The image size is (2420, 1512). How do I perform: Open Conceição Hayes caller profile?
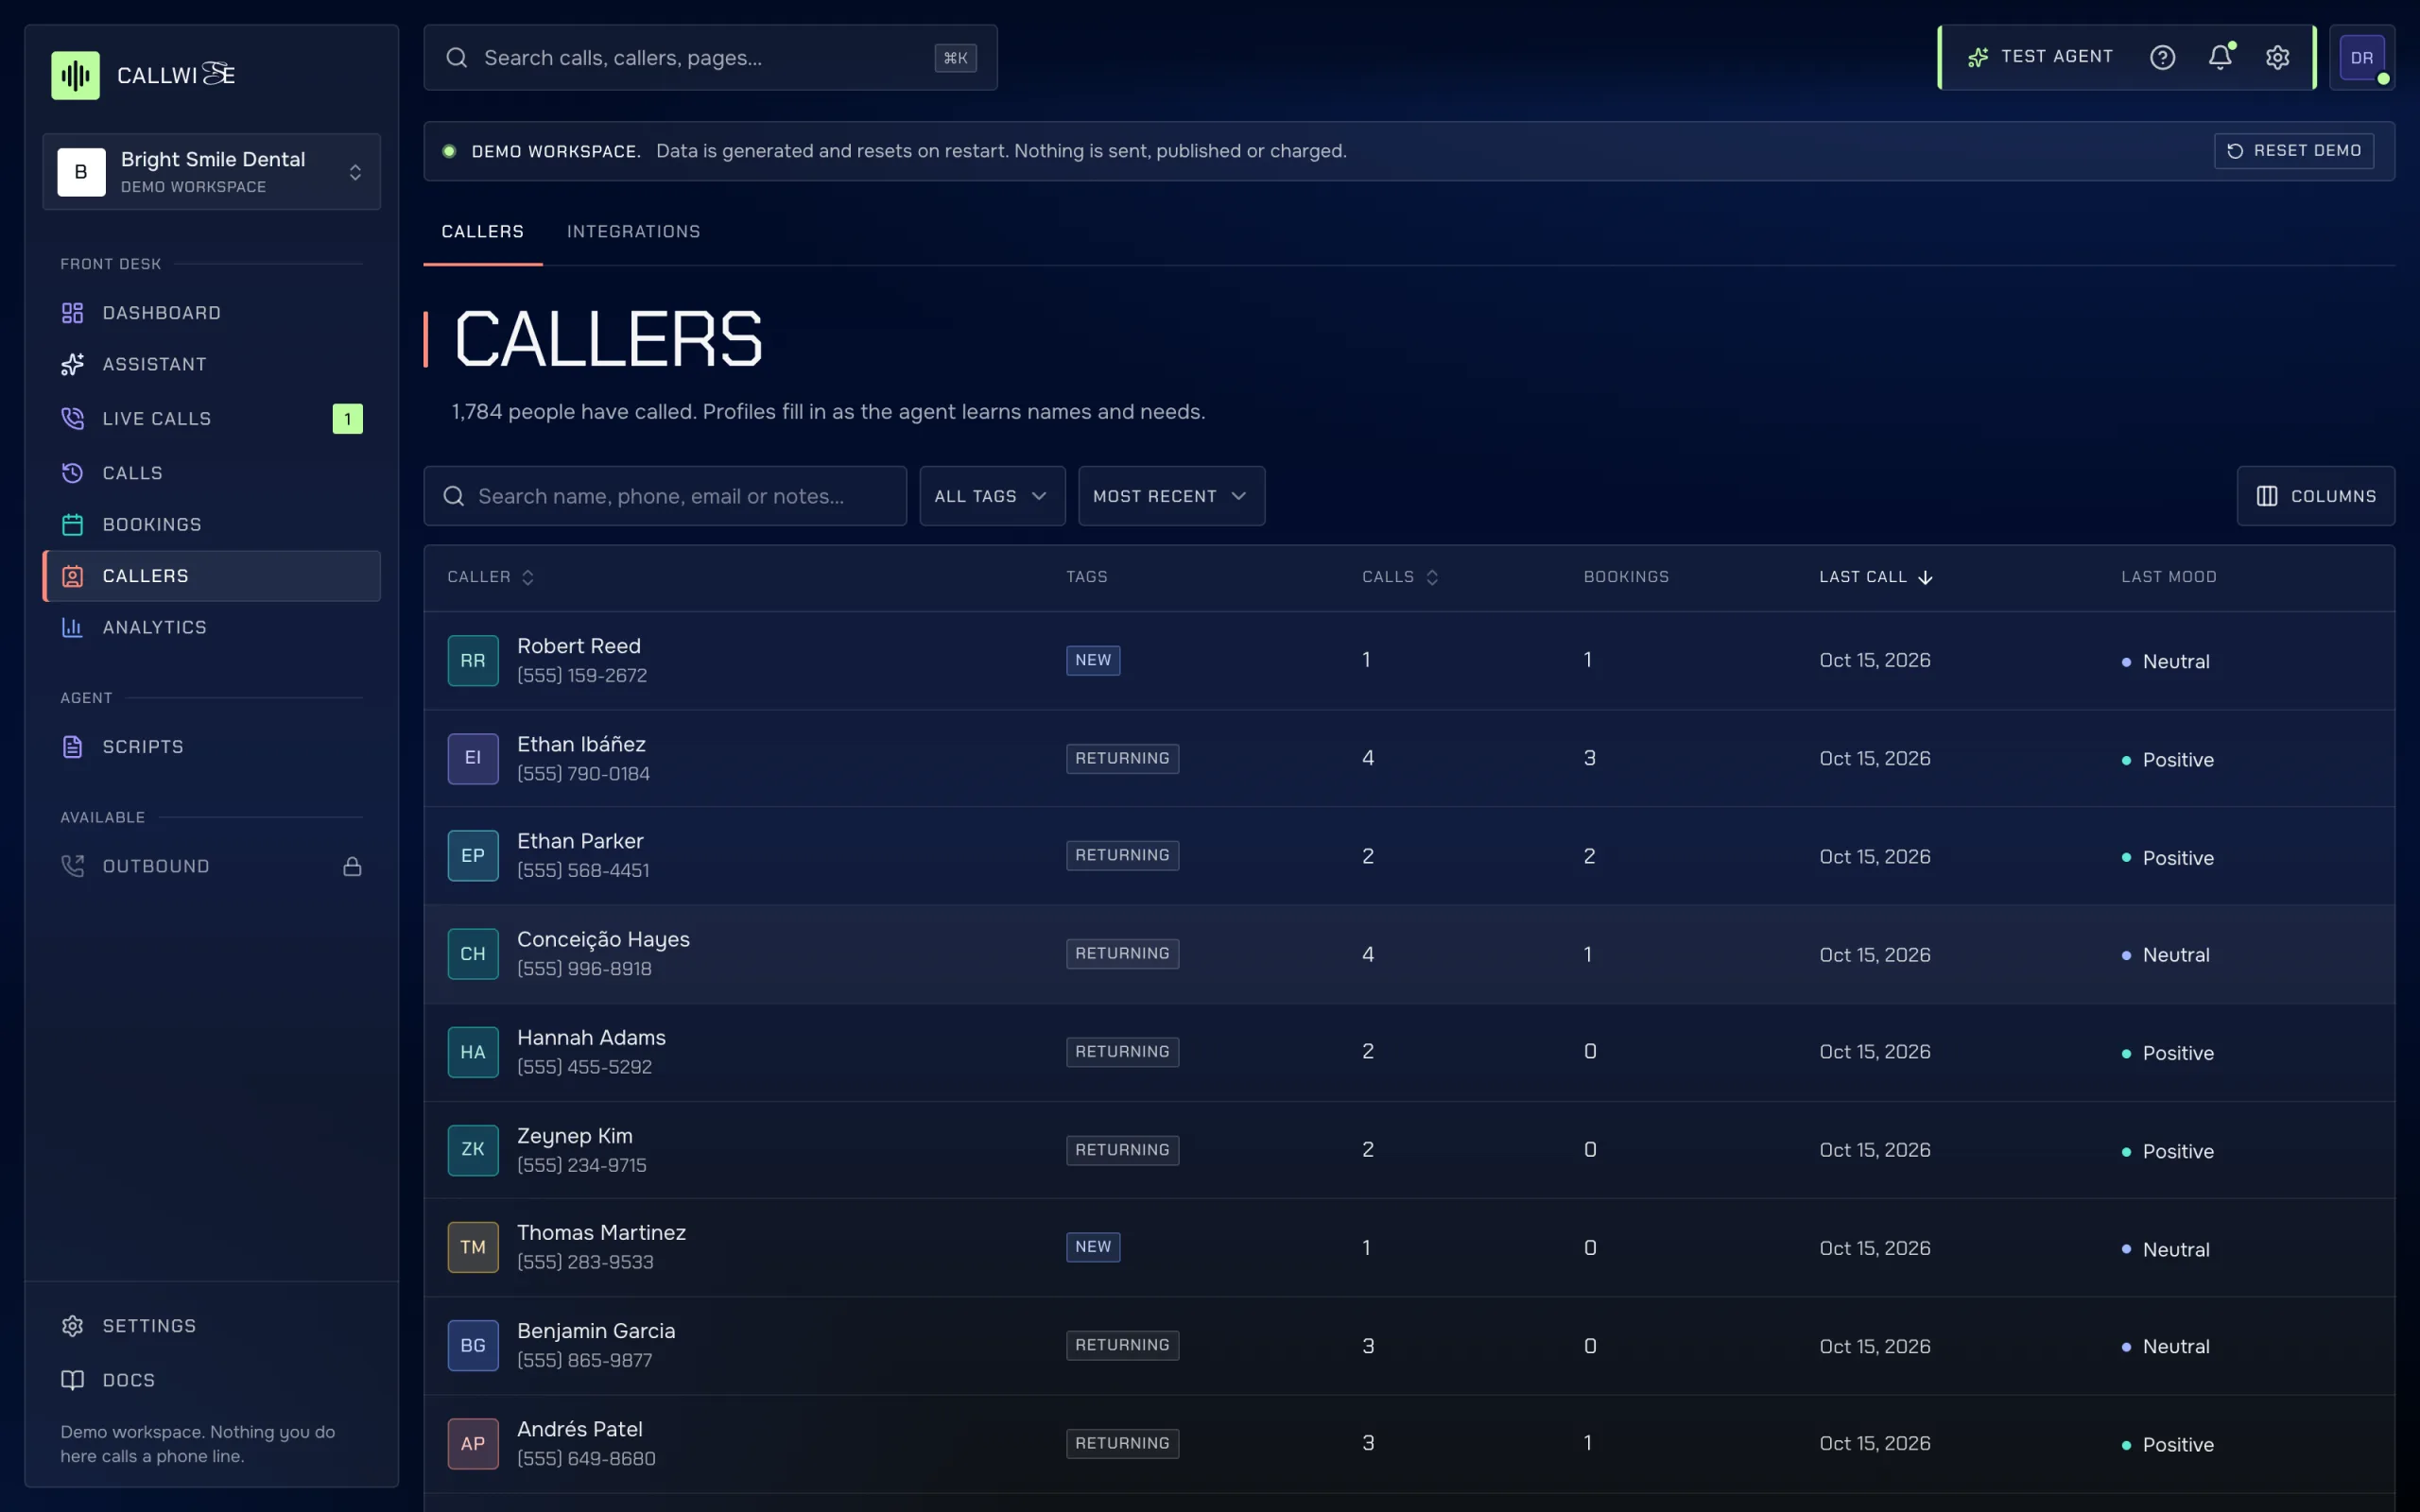coord(1409,954)
